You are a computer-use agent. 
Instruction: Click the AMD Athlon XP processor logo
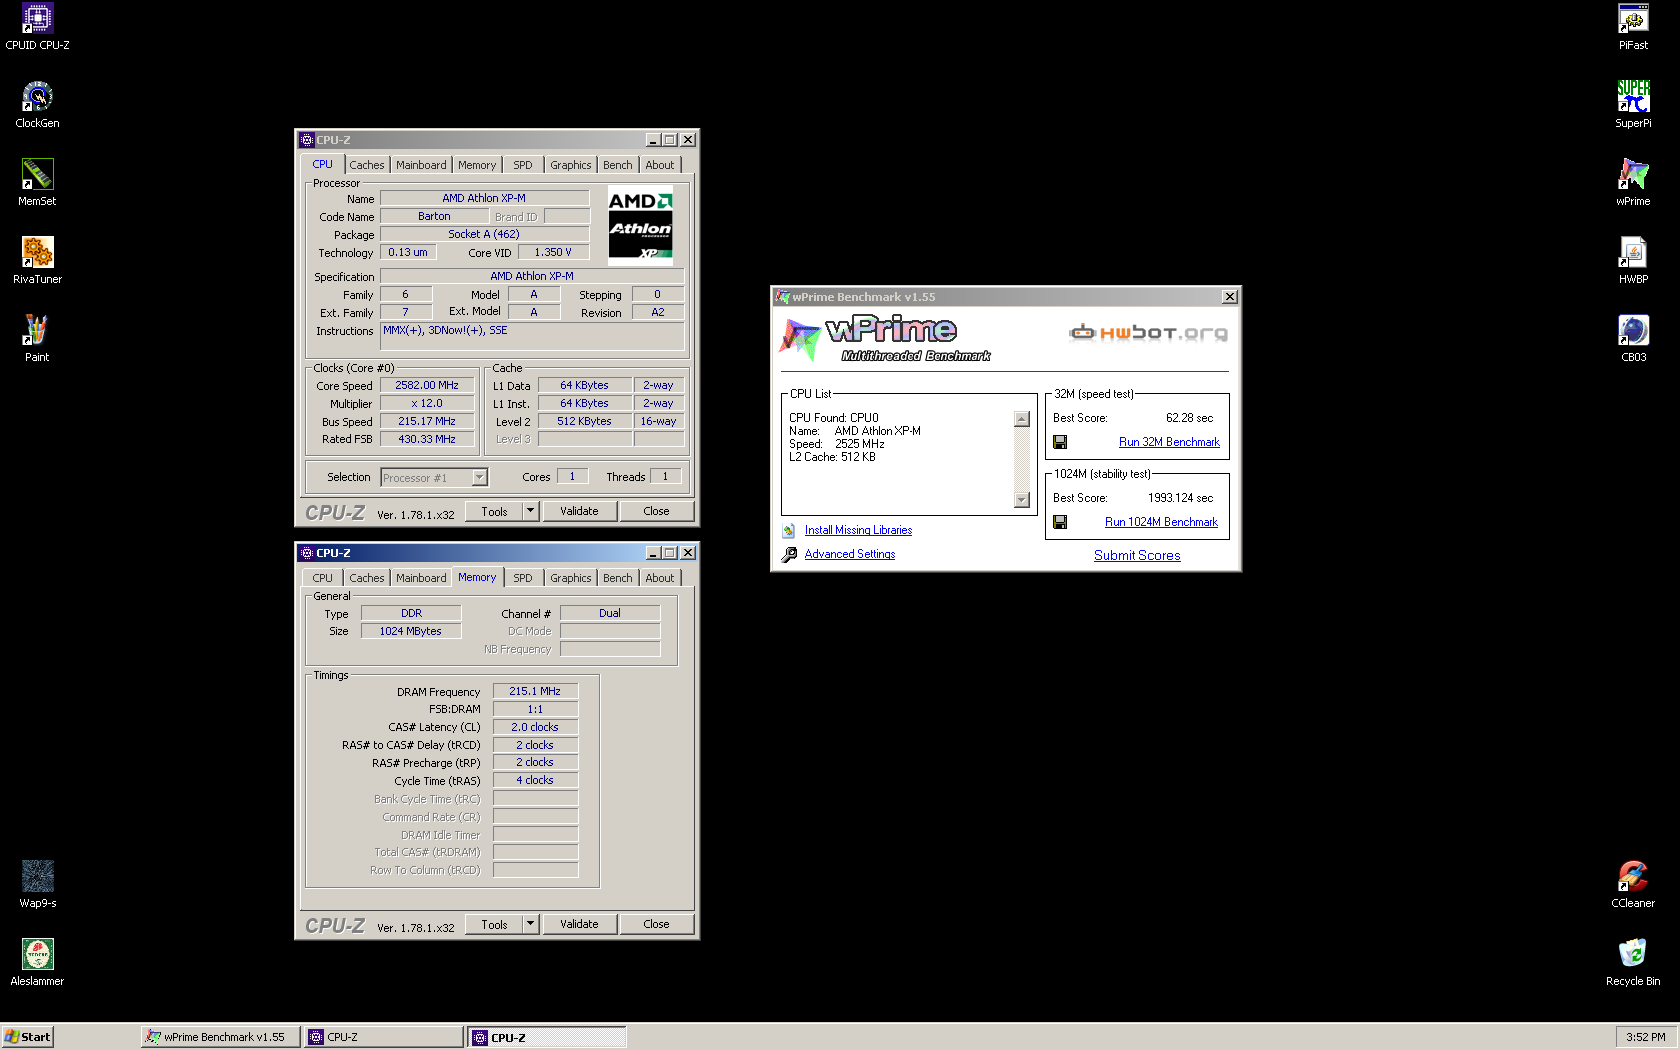pyautogui.click(x=640, y=225)
